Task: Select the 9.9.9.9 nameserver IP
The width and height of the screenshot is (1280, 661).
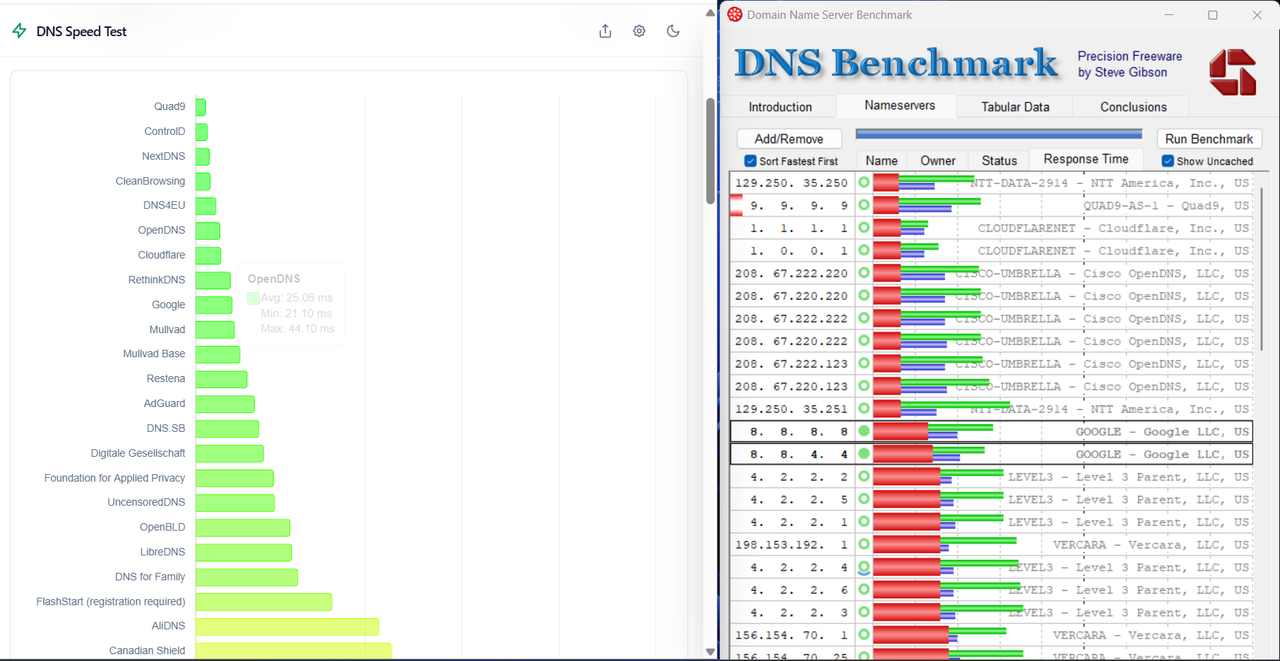Action: click(799, 206)
